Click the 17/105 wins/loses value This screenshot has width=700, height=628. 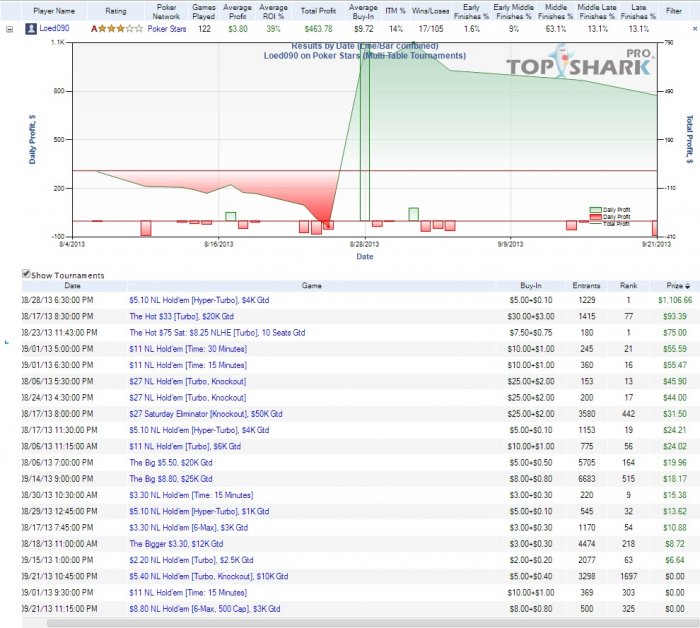click(x=431, y=29)
